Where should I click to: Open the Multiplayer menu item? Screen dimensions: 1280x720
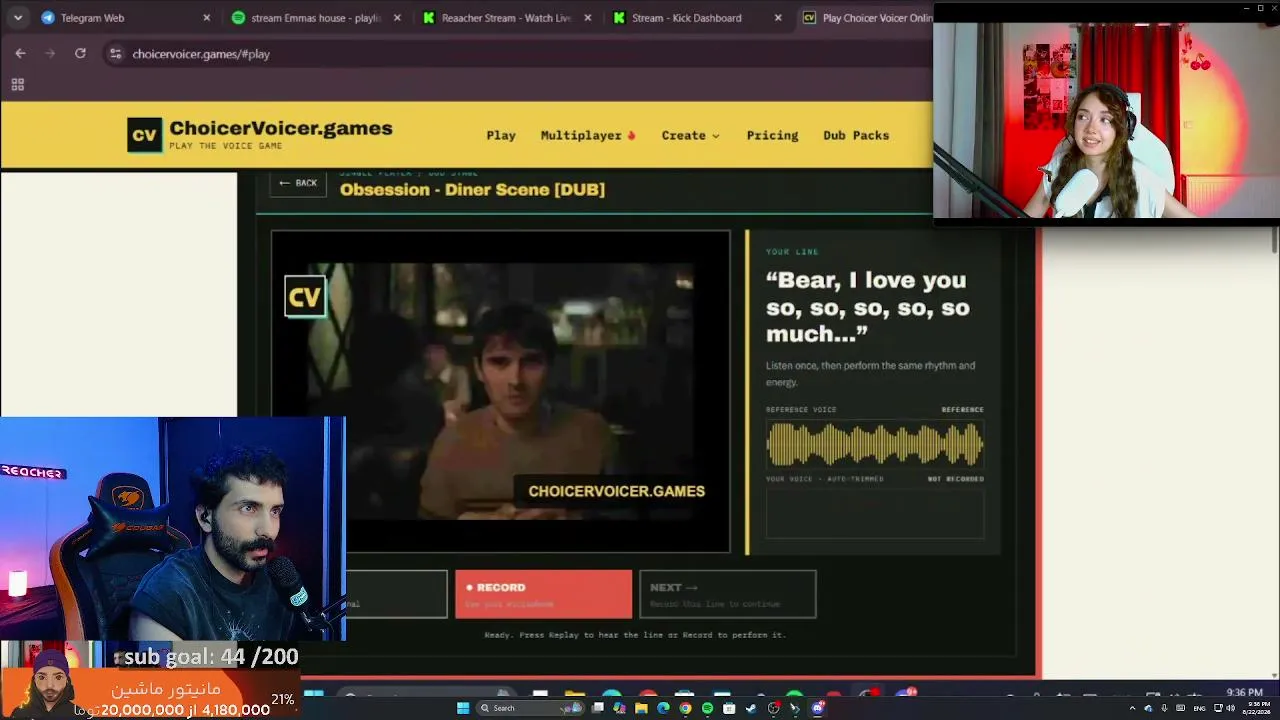click(x=588, y=135)
